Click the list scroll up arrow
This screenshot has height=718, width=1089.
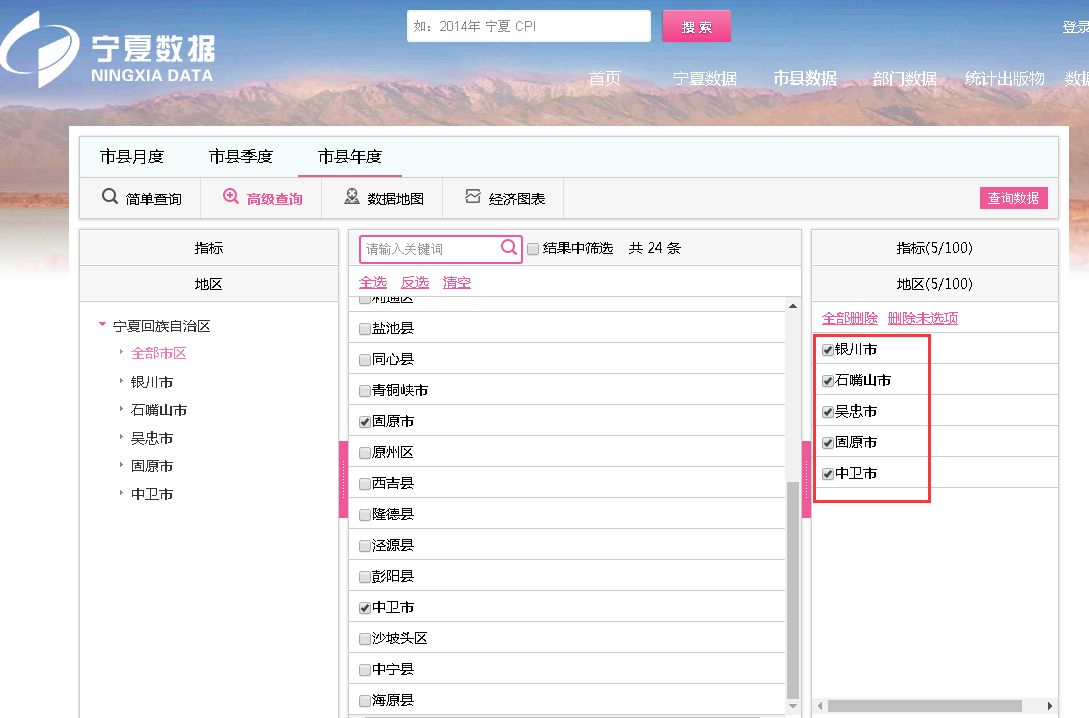pyautogui.click(x=792, y=306)
